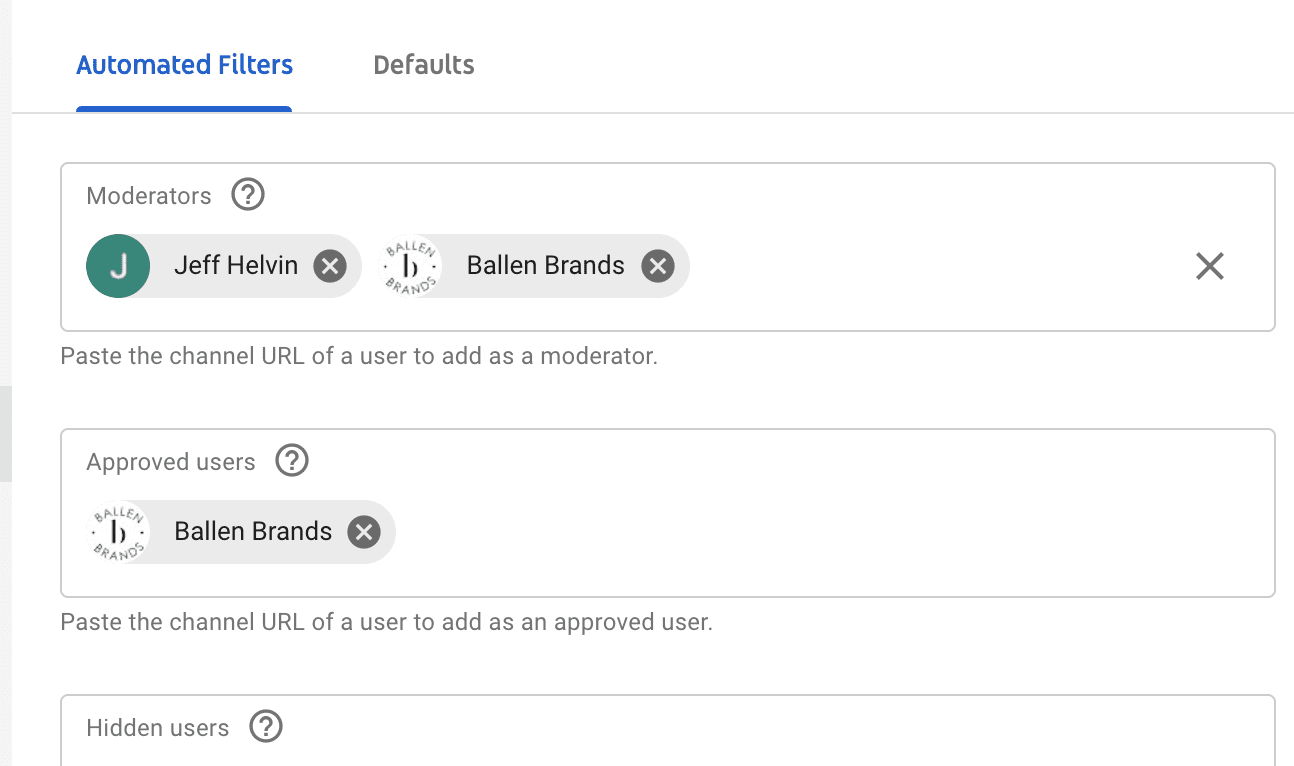
Task: Select the Ballen Brands name in Approved users
Action: pyautogui.click(x=253, y=532)
